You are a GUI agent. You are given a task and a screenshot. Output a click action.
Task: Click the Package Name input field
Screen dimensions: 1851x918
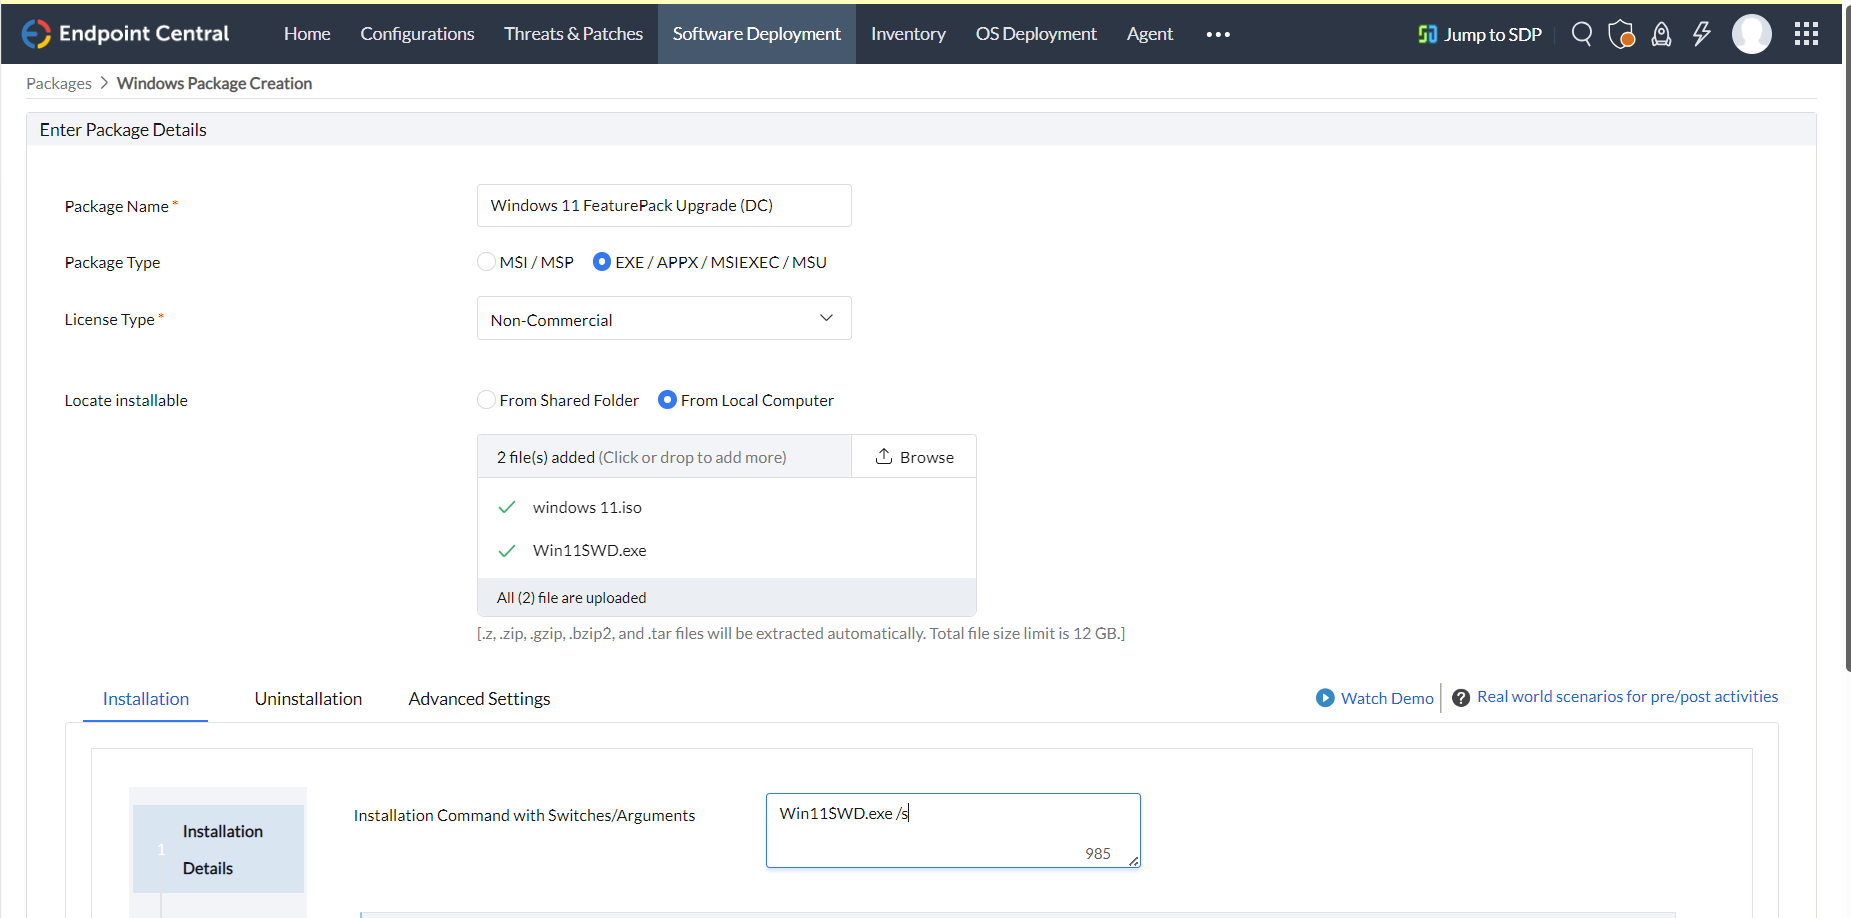[664, 205]
